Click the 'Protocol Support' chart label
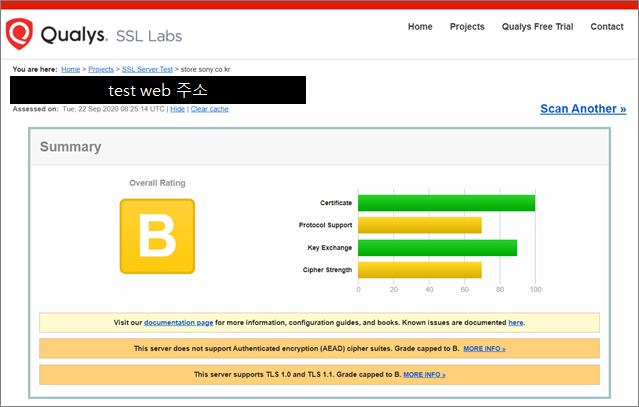639x407 pixels. pyautogui.click(x=325, y=225)
